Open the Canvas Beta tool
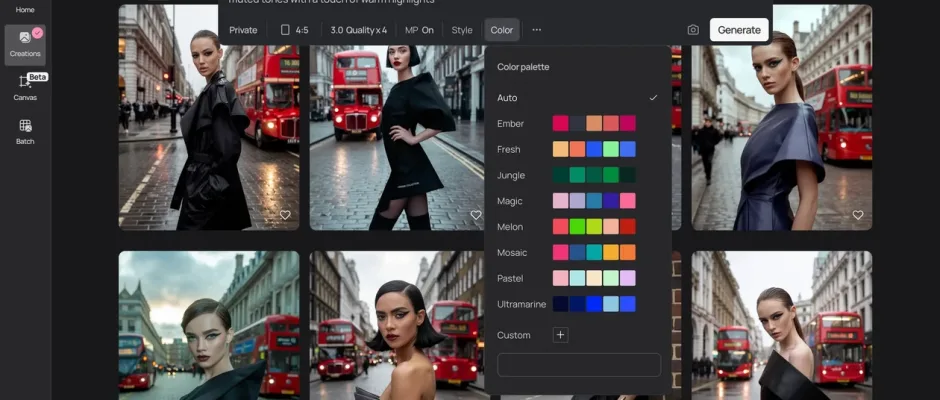 (25, 88)
